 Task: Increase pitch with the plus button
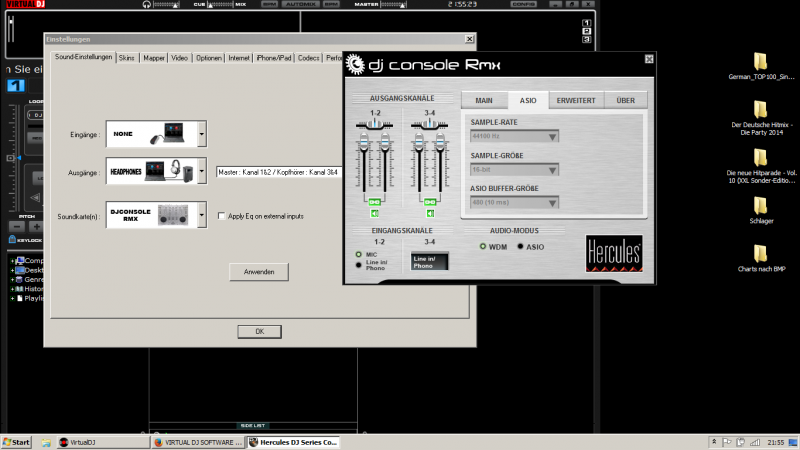coord(36,226)
